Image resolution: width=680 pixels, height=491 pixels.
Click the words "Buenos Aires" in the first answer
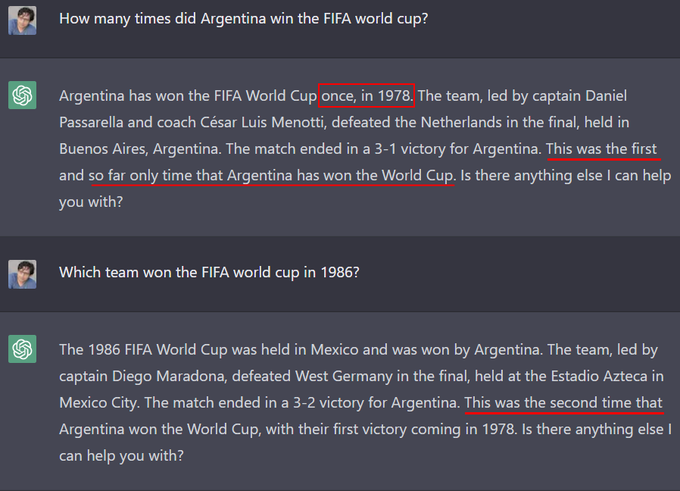pos(104,149)
